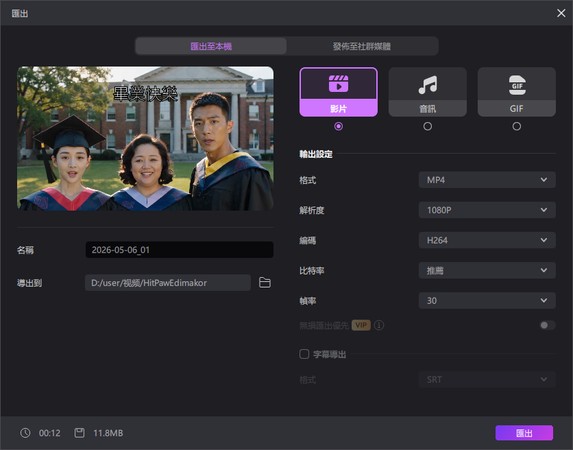
Task: Expand the 解析度 1080P dropdown
Action: 487,210
